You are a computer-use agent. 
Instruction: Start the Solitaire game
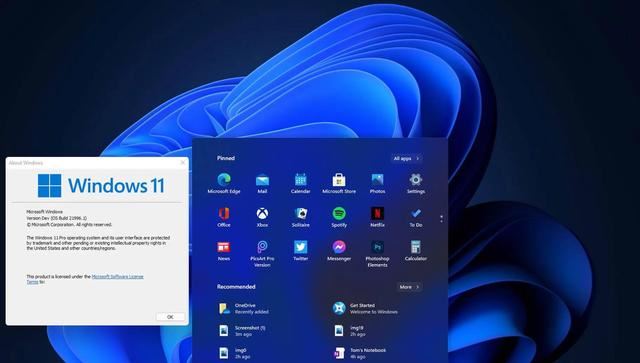coord(300,217)
